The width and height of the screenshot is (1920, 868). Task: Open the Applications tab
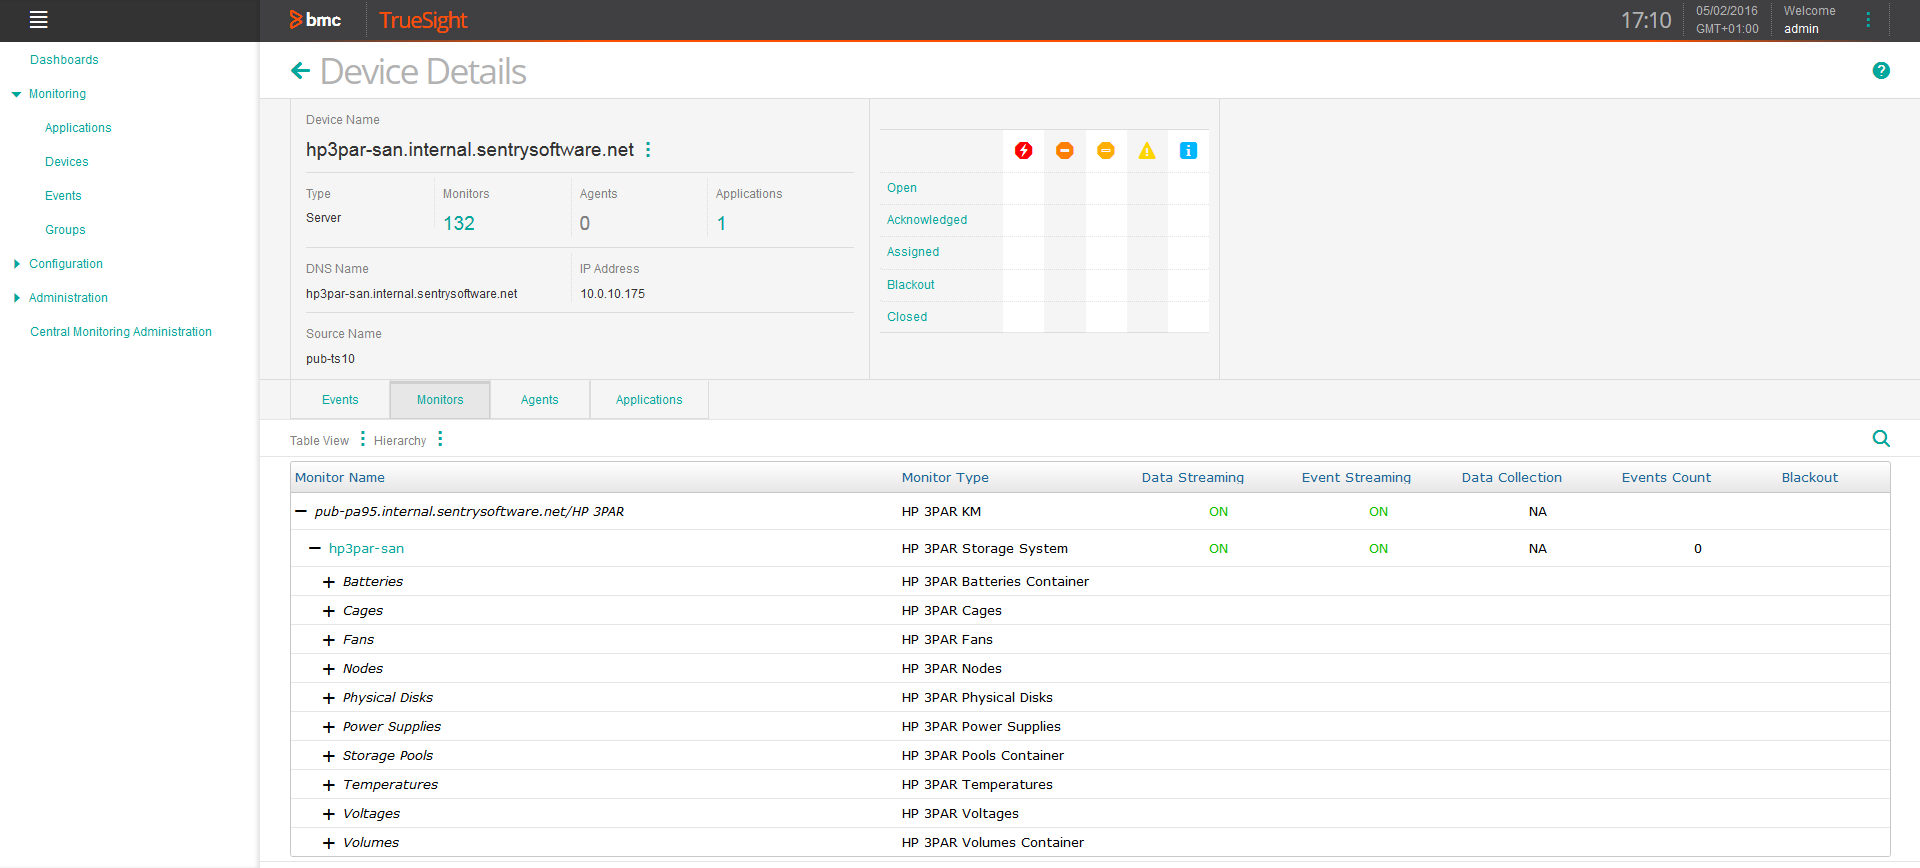pyautogui.click(x=649, y=400)
